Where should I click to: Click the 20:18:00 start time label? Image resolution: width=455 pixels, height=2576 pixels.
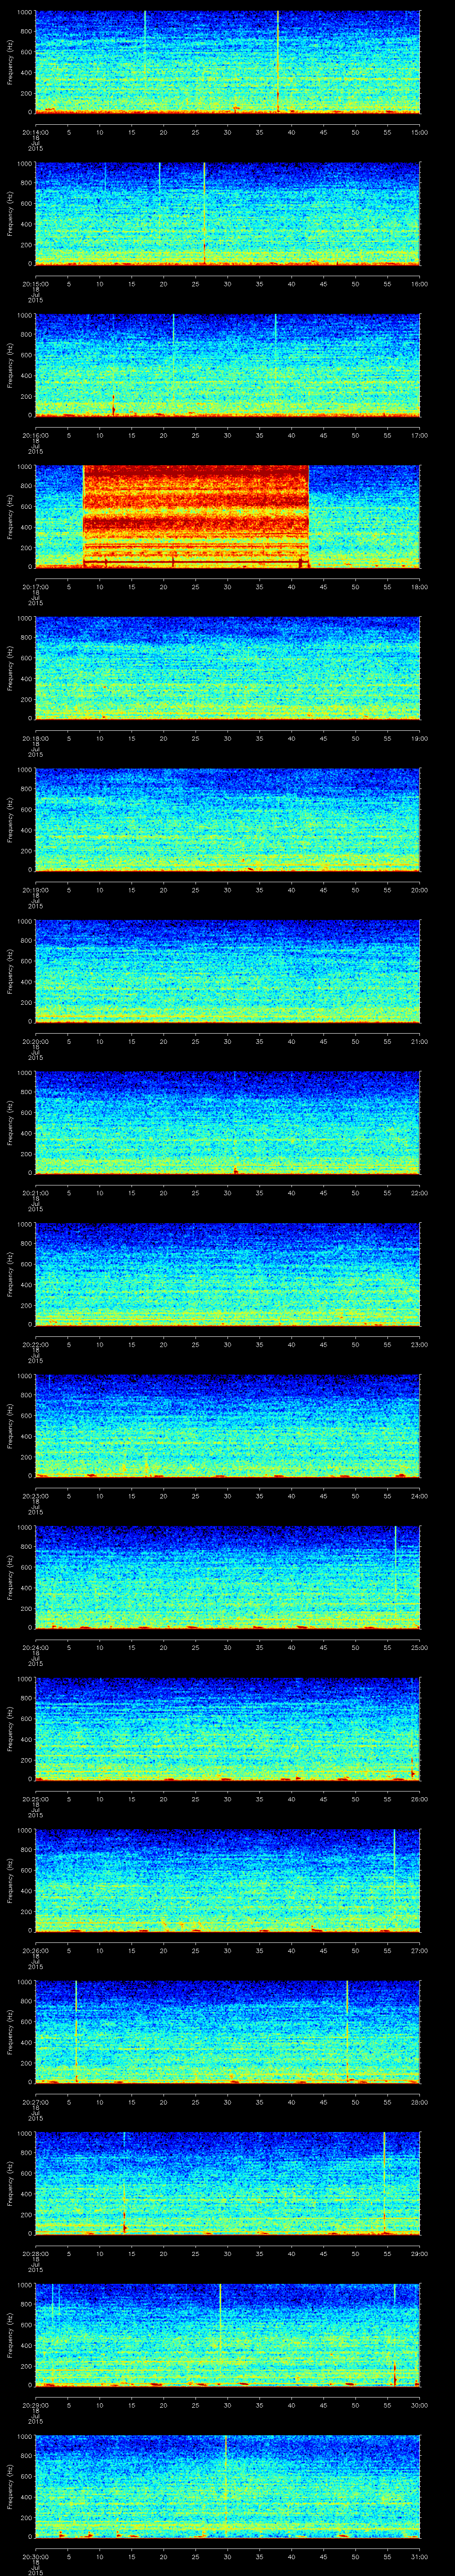point(35,738)
